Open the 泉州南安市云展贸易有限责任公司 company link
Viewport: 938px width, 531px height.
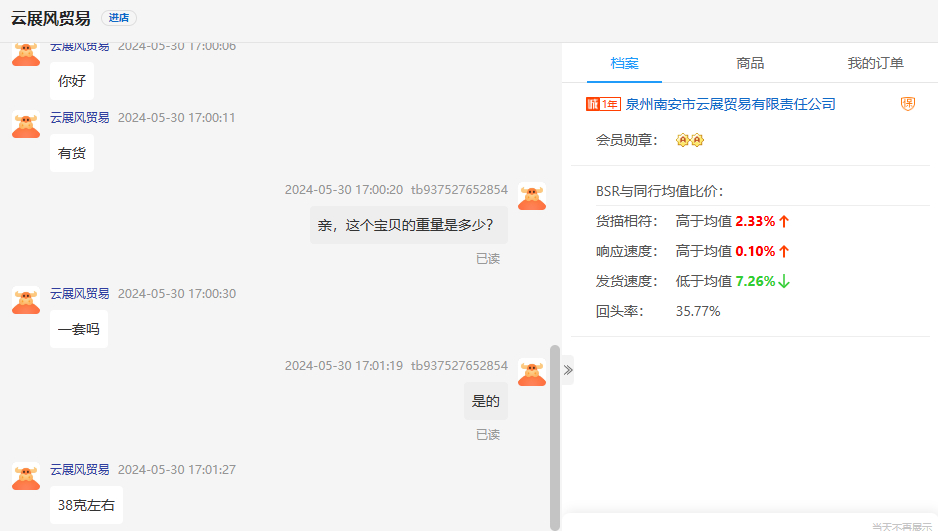point(730,104)
